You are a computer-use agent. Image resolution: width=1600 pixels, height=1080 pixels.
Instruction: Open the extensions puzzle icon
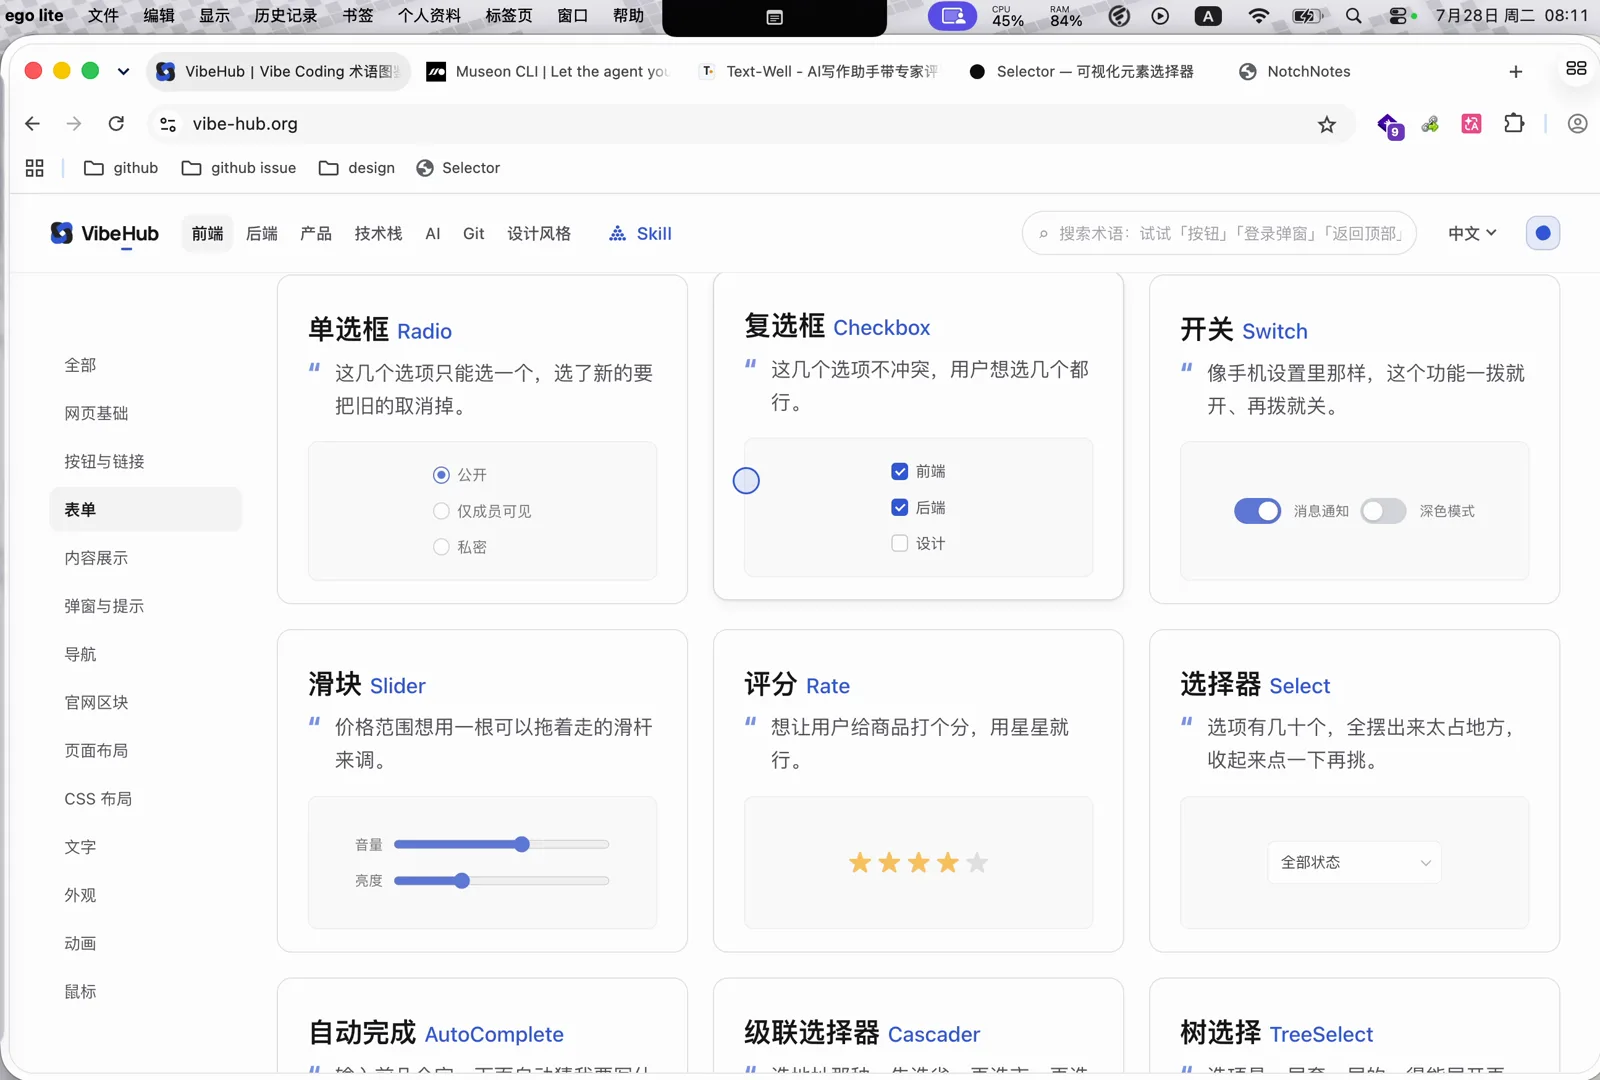1514,123
